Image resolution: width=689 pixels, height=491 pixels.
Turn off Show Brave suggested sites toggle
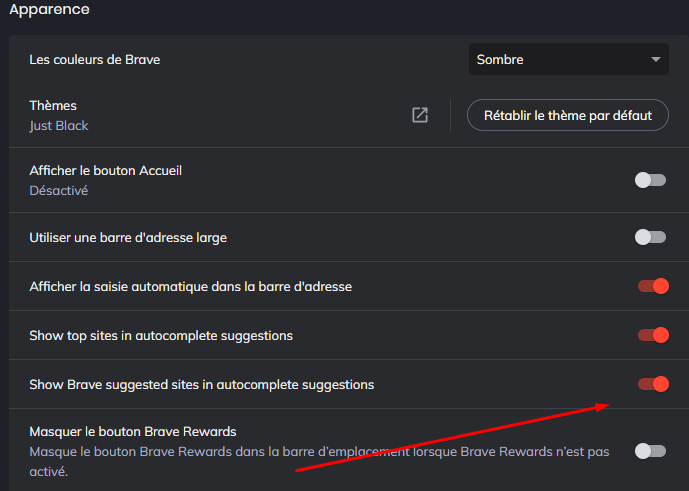click(653, 384)
